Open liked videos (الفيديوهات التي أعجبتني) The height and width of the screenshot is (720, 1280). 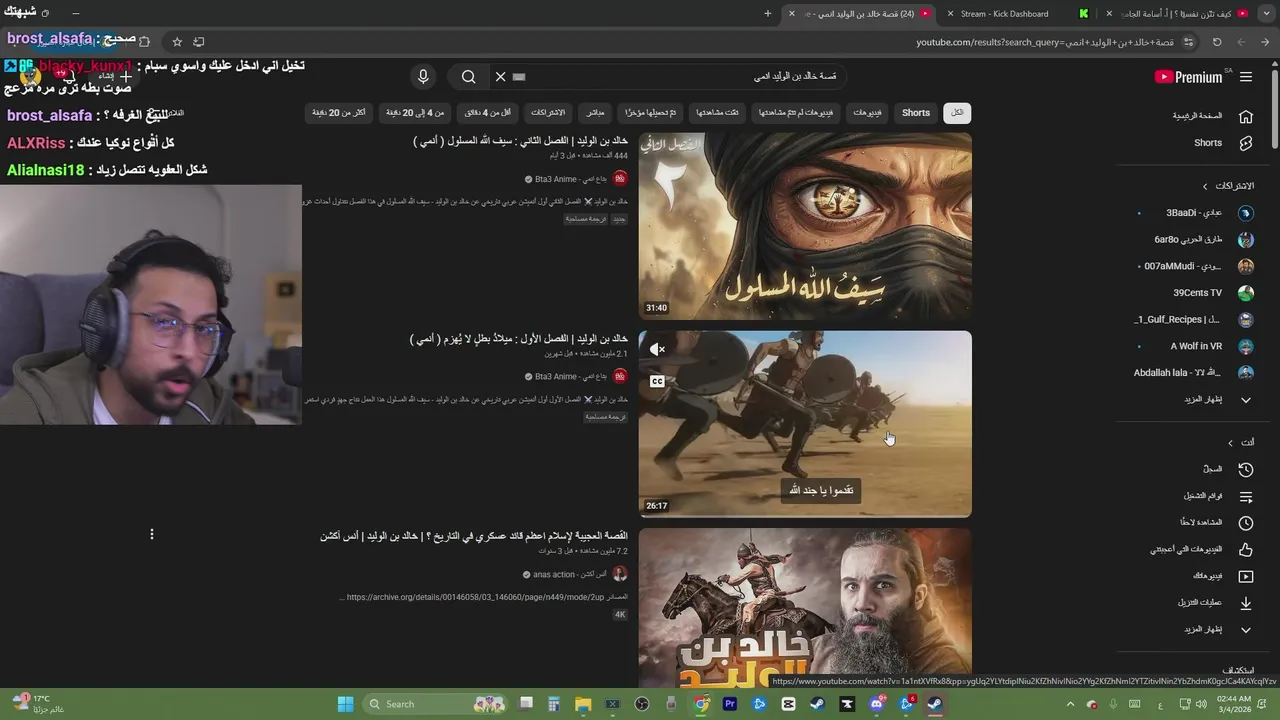1202,549
